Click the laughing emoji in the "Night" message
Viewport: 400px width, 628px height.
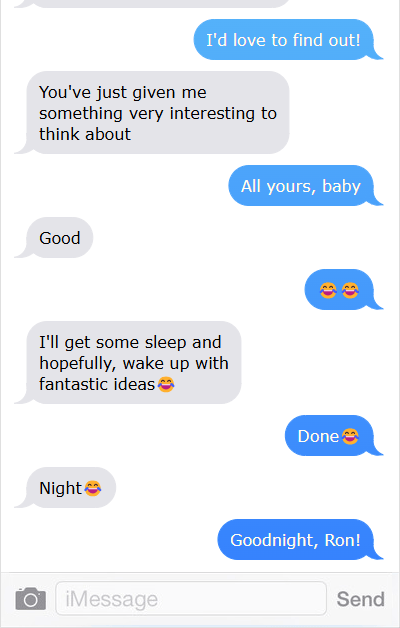[92, 488]
